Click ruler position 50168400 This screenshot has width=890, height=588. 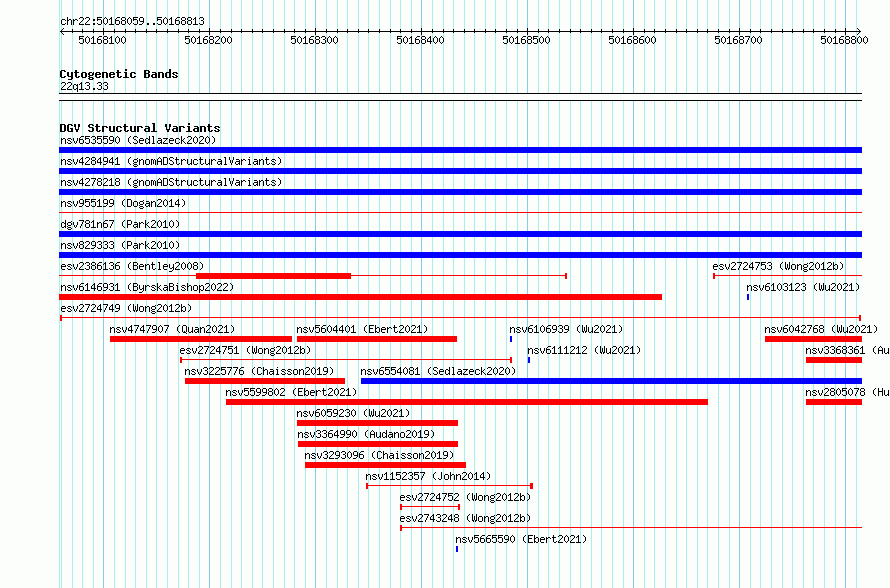pos(420,40)
